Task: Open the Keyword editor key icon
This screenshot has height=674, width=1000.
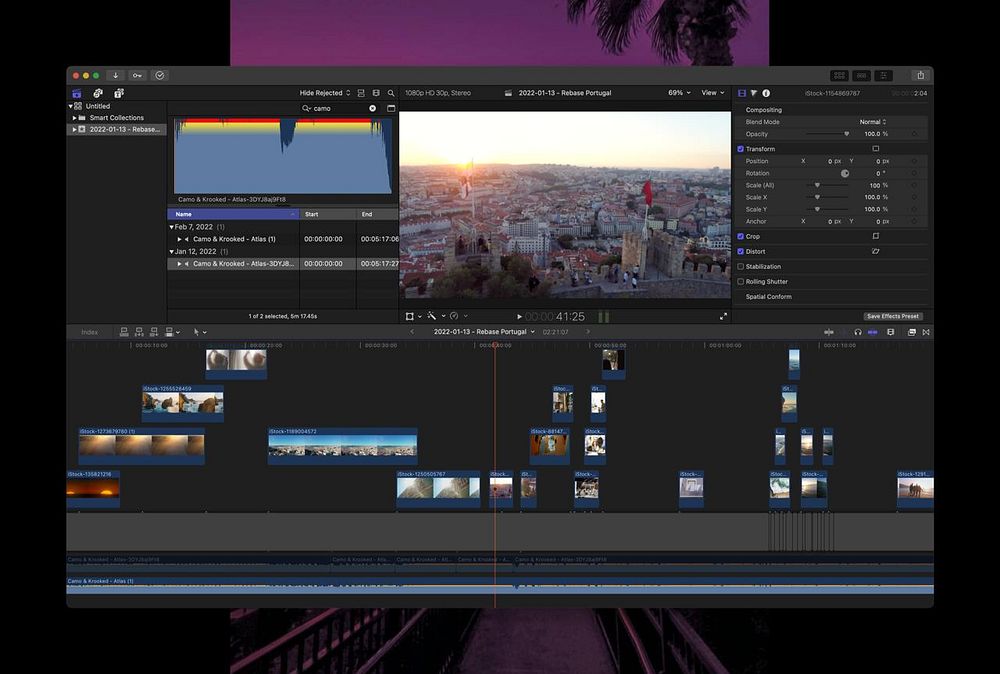Action: 137,75
